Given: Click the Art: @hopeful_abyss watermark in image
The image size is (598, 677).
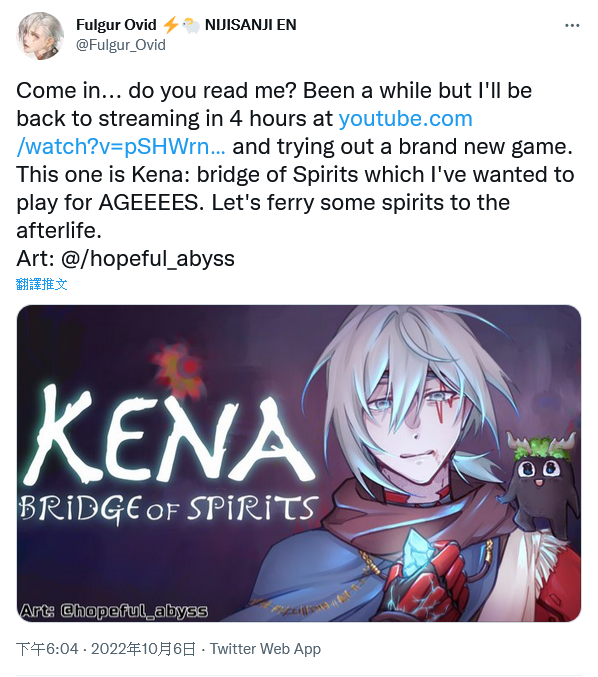Looking at the screenshot, I should 114,610.
